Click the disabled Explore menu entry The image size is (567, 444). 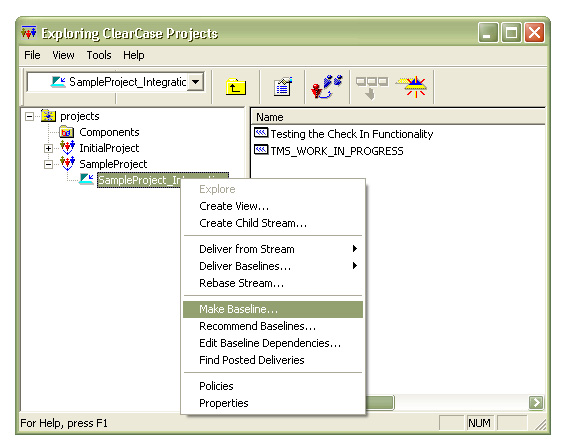pyautogui.click(x=273, y=189)
